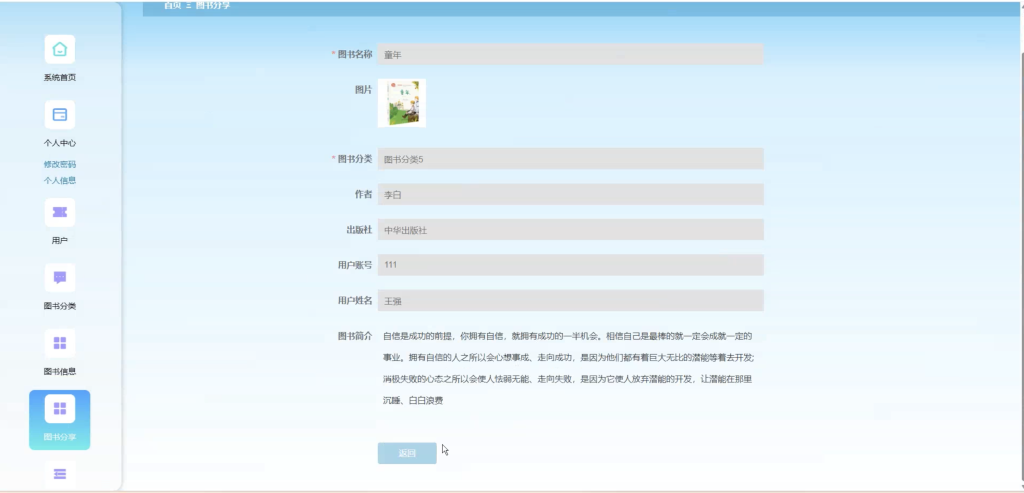This screenshot has width=1024, height=493.
Task: Click the partially visible bottom sidebar list icon
Action: (x=59, y=474)
